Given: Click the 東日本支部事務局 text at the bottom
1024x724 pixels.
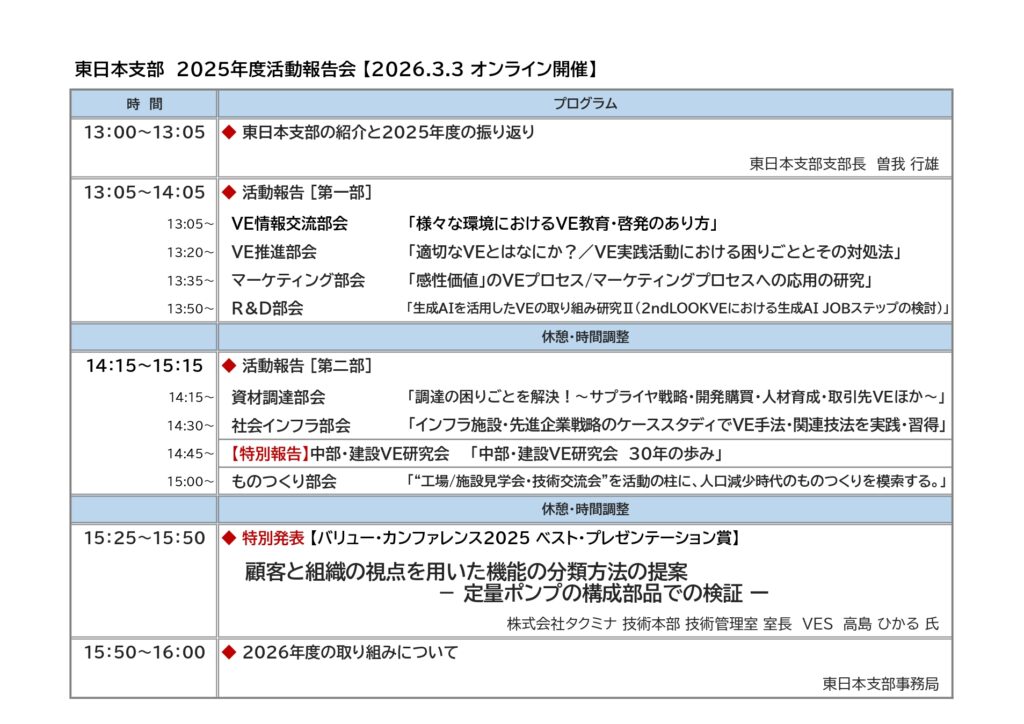Looking at the screenshot, I should pyautogui.click(x=881, y=684).
